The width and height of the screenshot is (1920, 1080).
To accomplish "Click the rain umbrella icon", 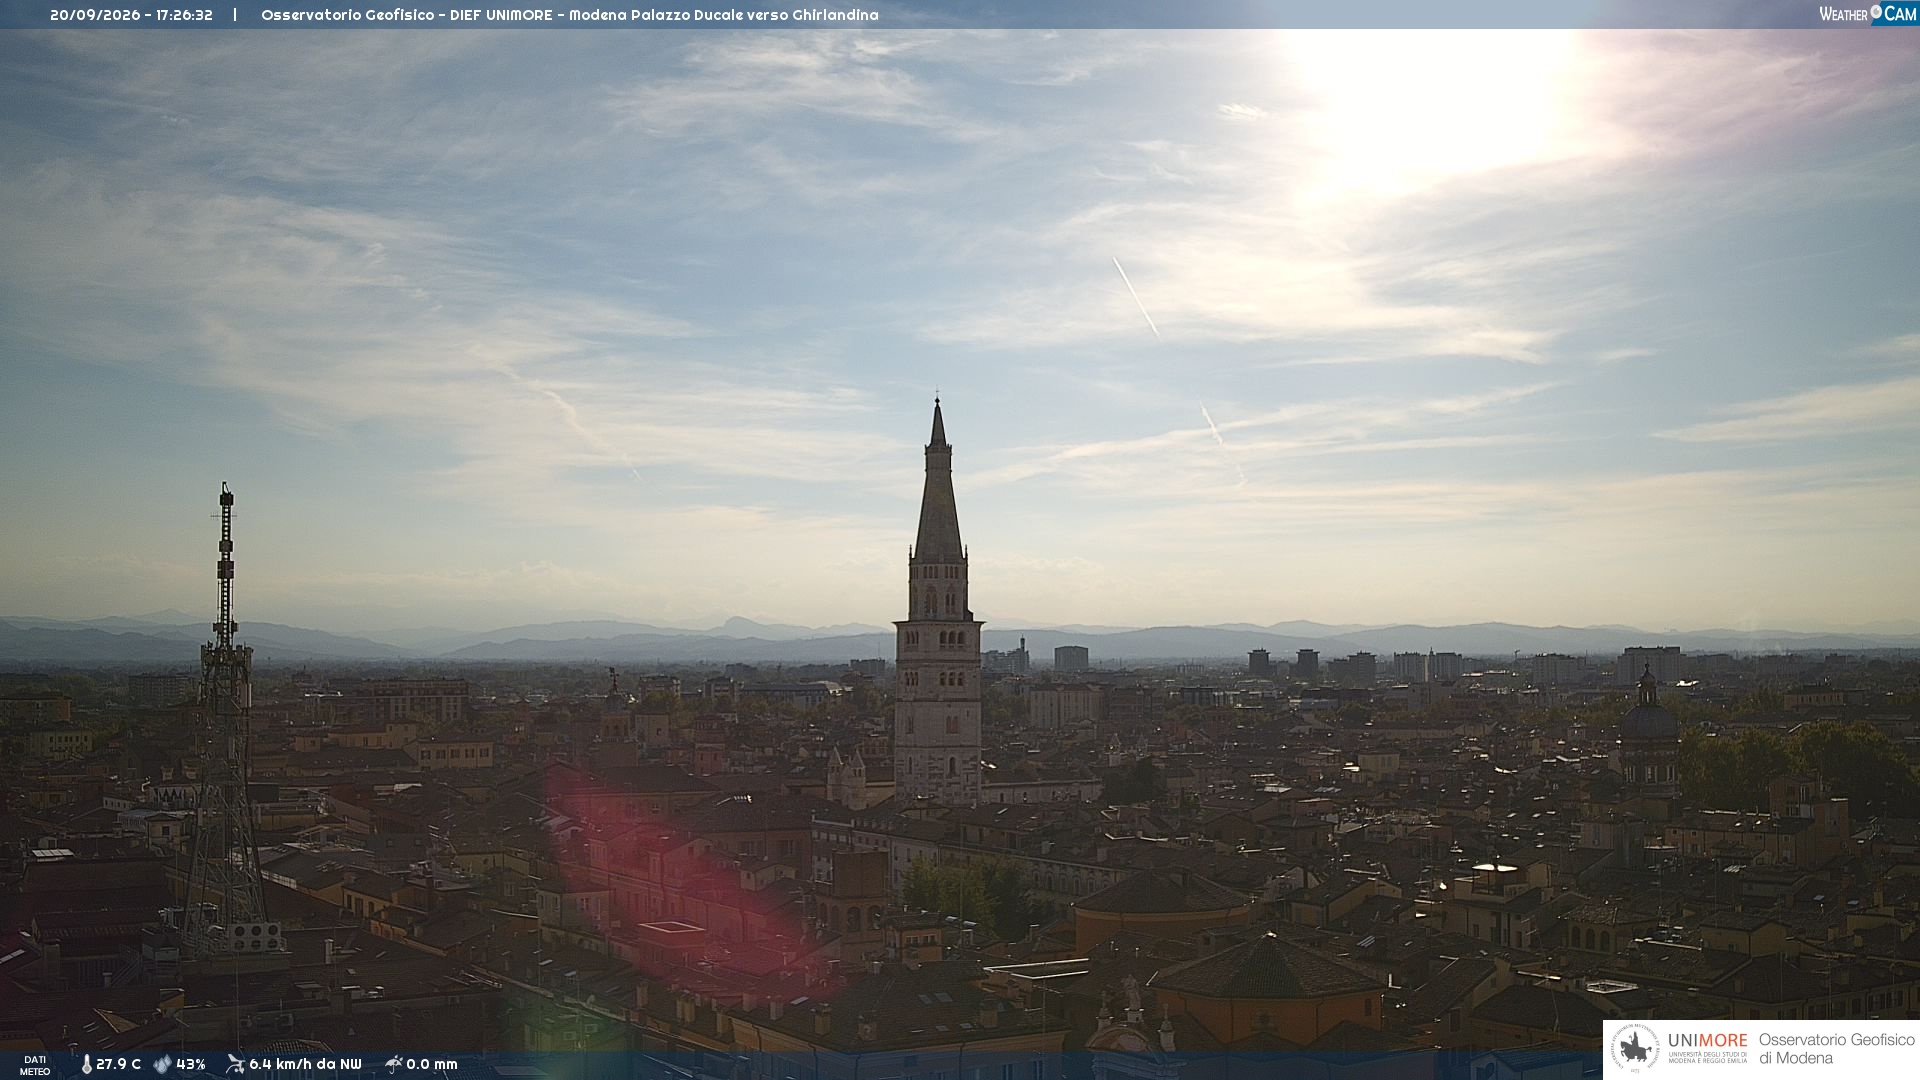I will pyautogui.click(x=394, y=1064).
